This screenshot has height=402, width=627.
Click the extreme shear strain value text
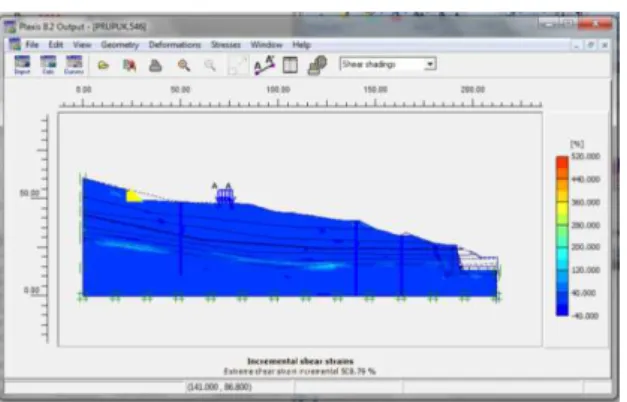click(300, 372)
